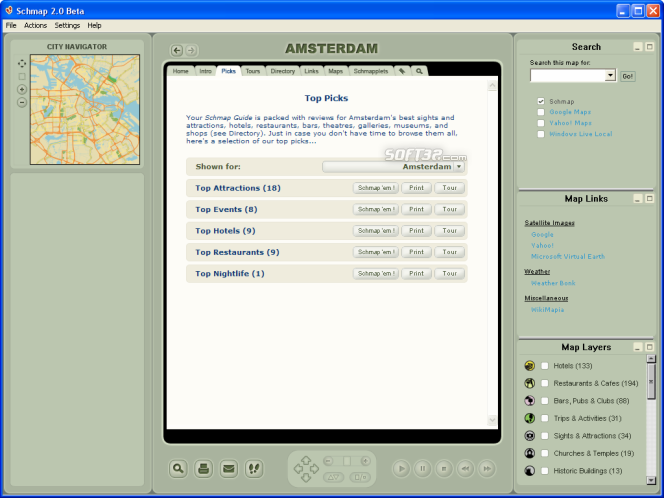
Task: Click the footprints tour button
Action: pos(254,469)
